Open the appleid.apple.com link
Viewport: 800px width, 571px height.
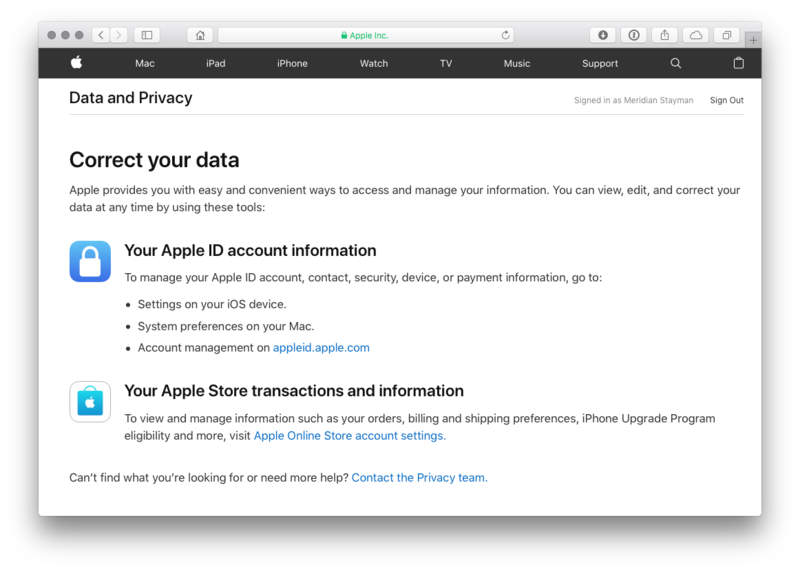tap(321, 348)
